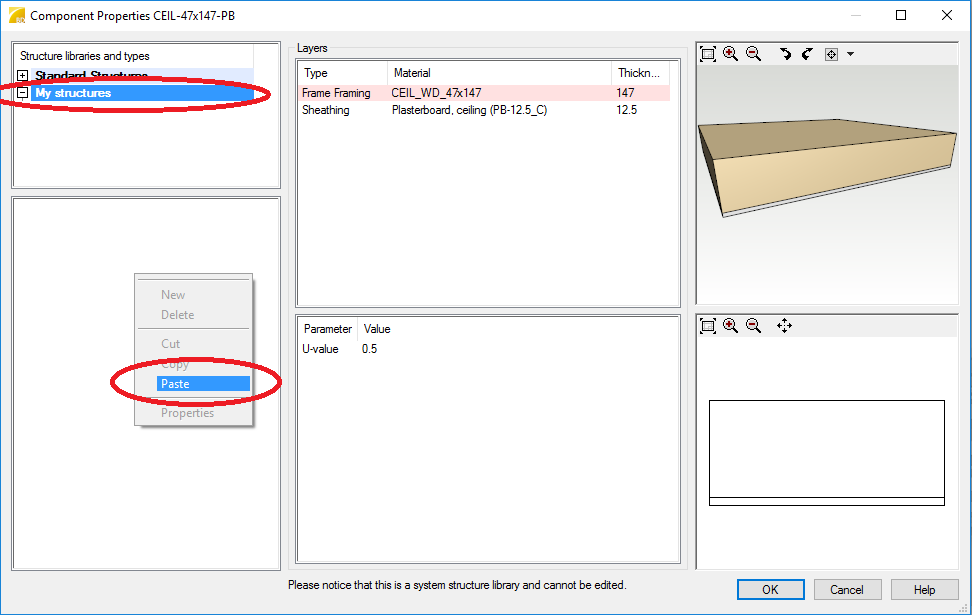This screenshot has width=972, height=615.
Task: Open the 3D view options dropdown arrow
Action: [x=850, y=55]
